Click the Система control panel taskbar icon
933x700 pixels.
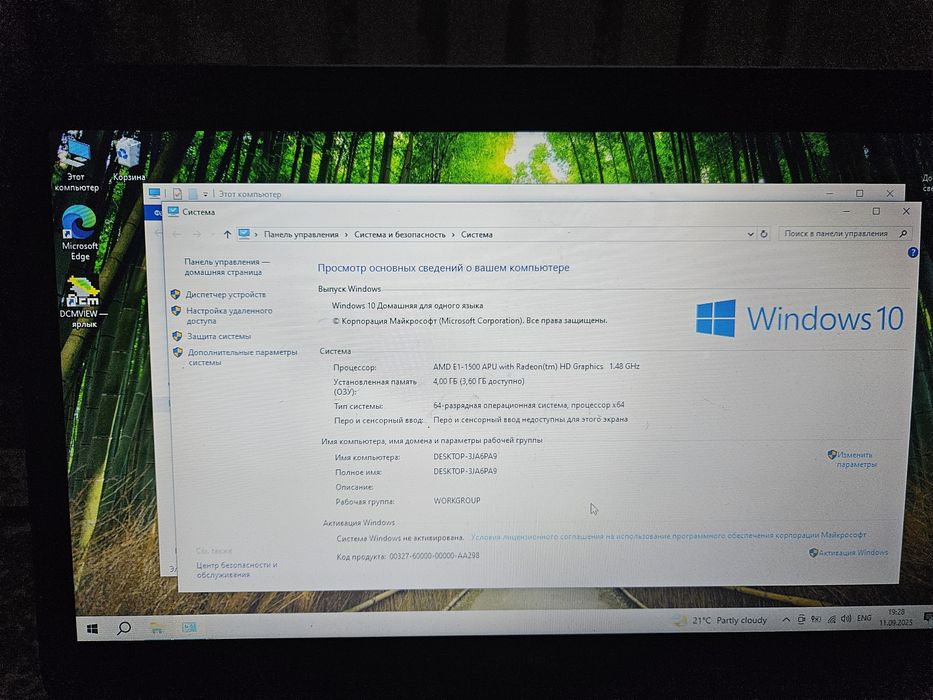(x=189, y=627)
